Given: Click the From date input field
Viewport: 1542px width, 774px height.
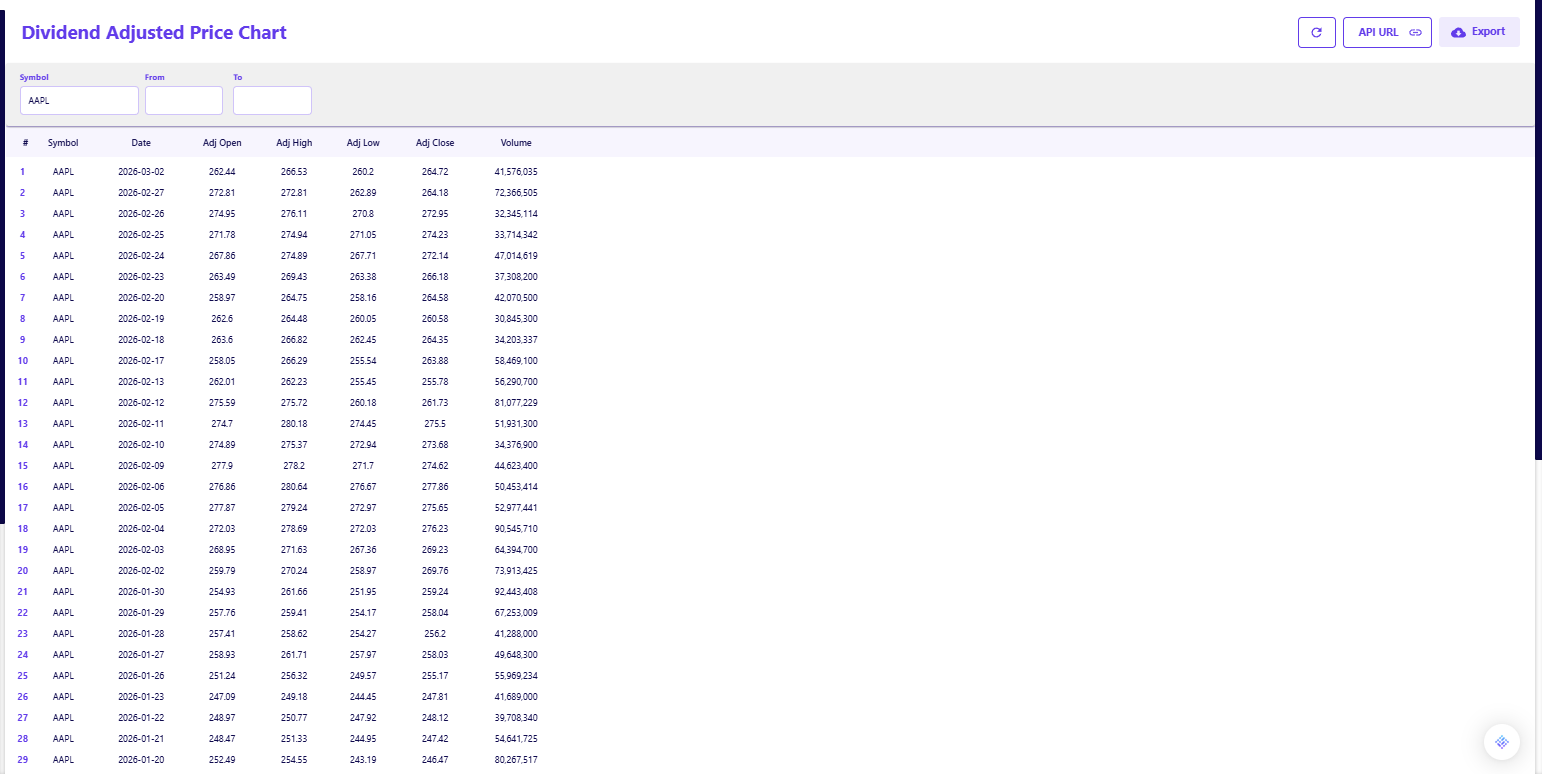Looking at the screenshot, I should (184, 100).
